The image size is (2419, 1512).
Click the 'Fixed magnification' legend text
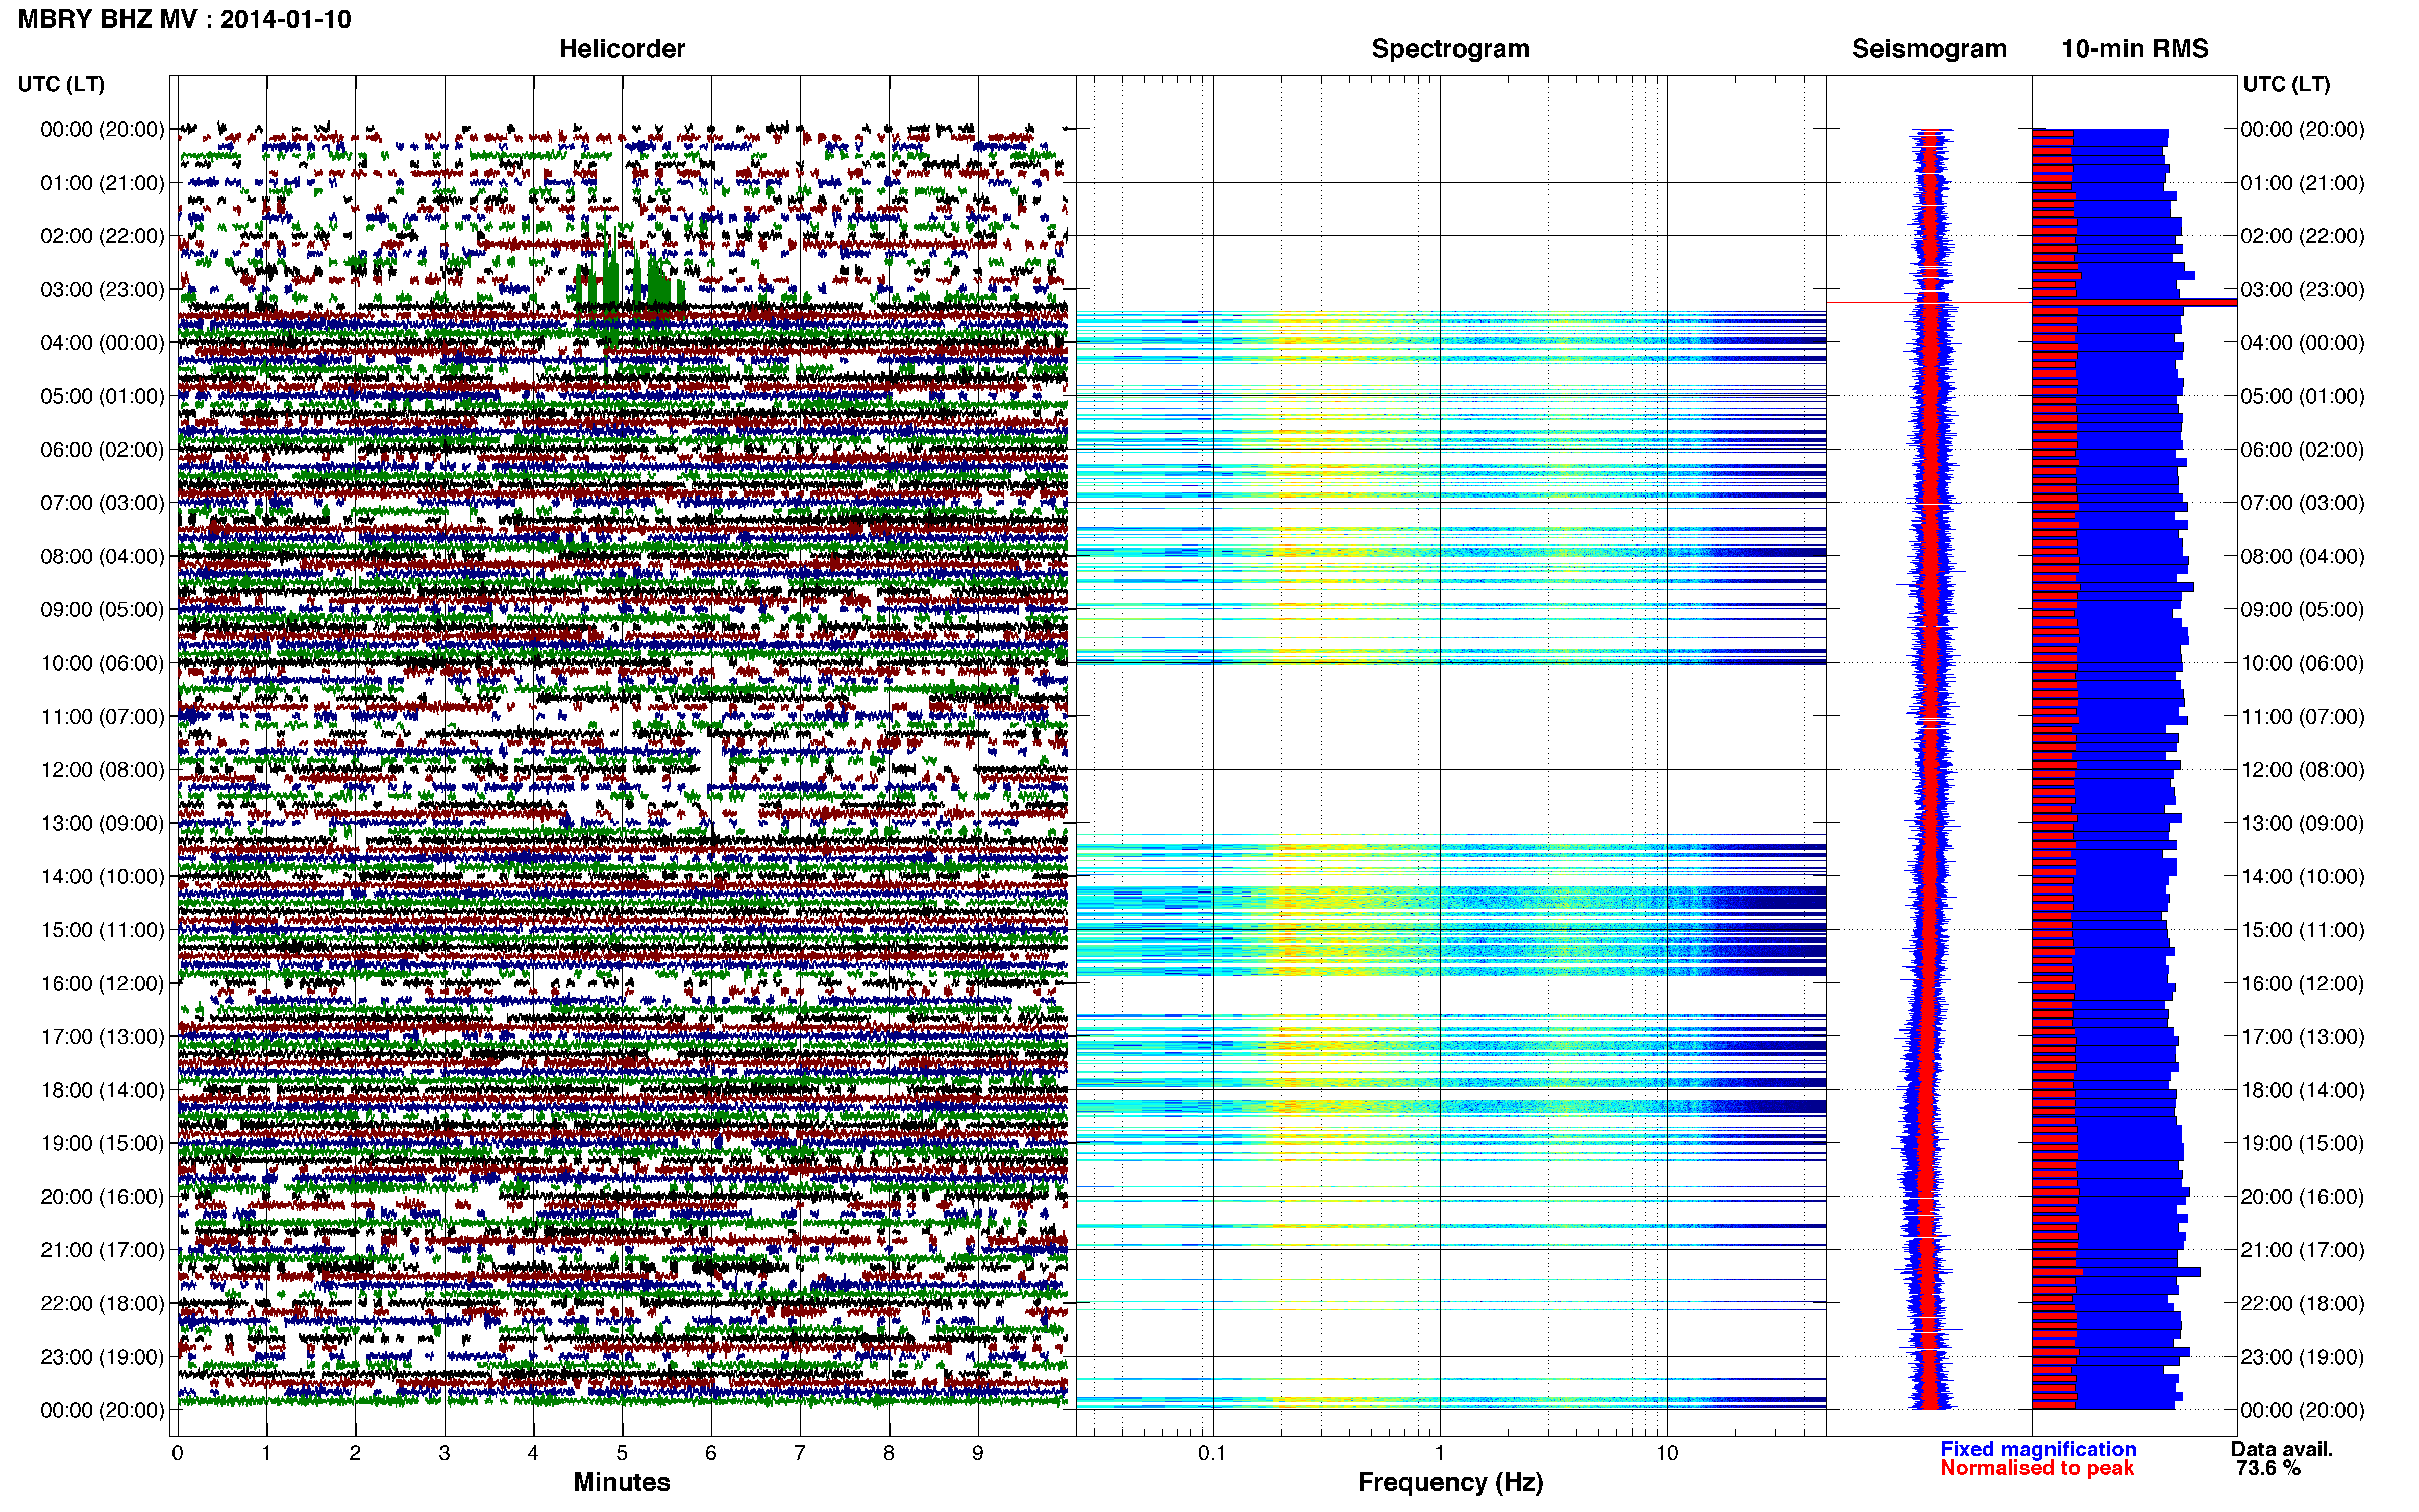tap(2038, 1449)
